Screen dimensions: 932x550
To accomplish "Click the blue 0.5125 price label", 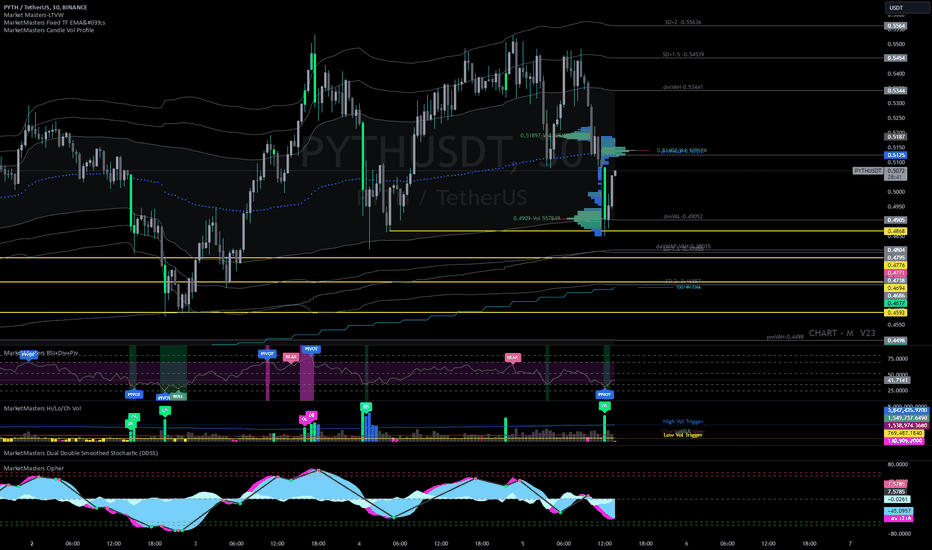I will coord(896,155).
